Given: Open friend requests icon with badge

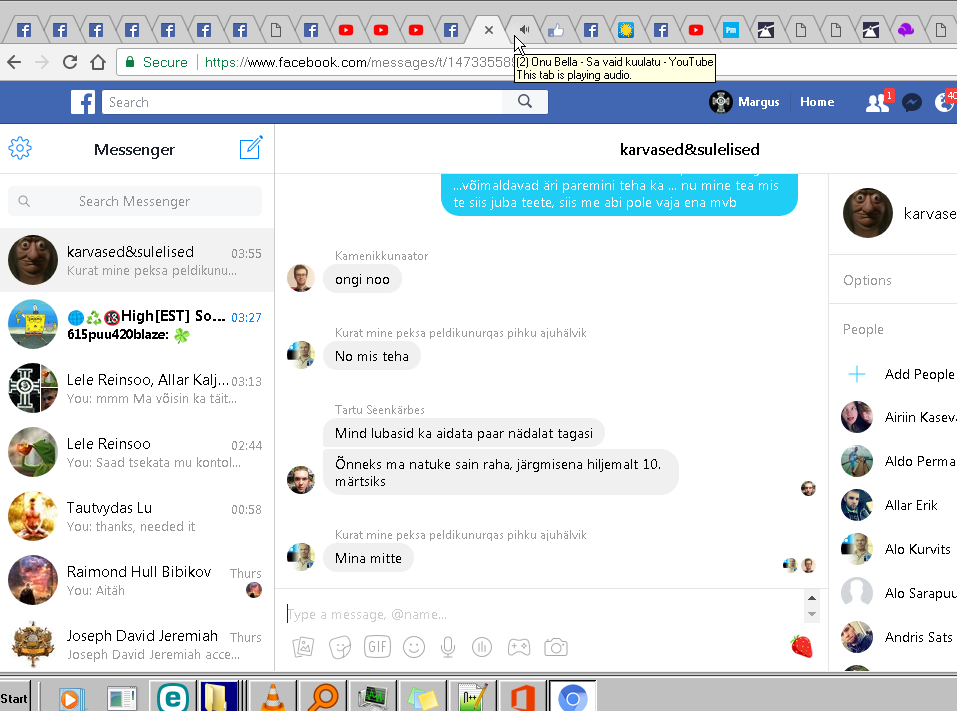Looking at the screenshot, I should (878, 102).
